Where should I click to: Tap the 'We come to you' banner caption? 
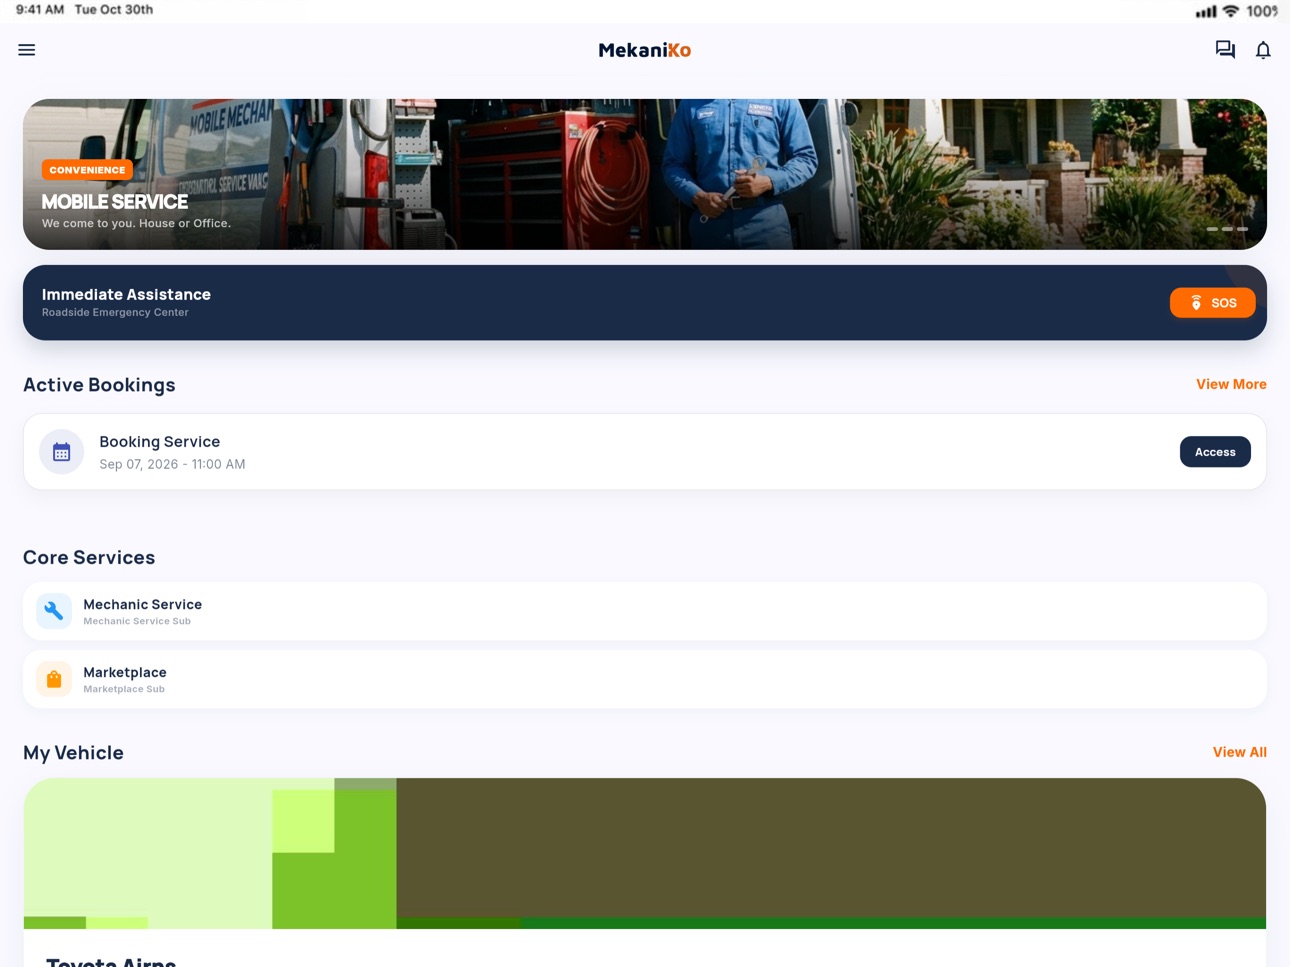point(136,223)
